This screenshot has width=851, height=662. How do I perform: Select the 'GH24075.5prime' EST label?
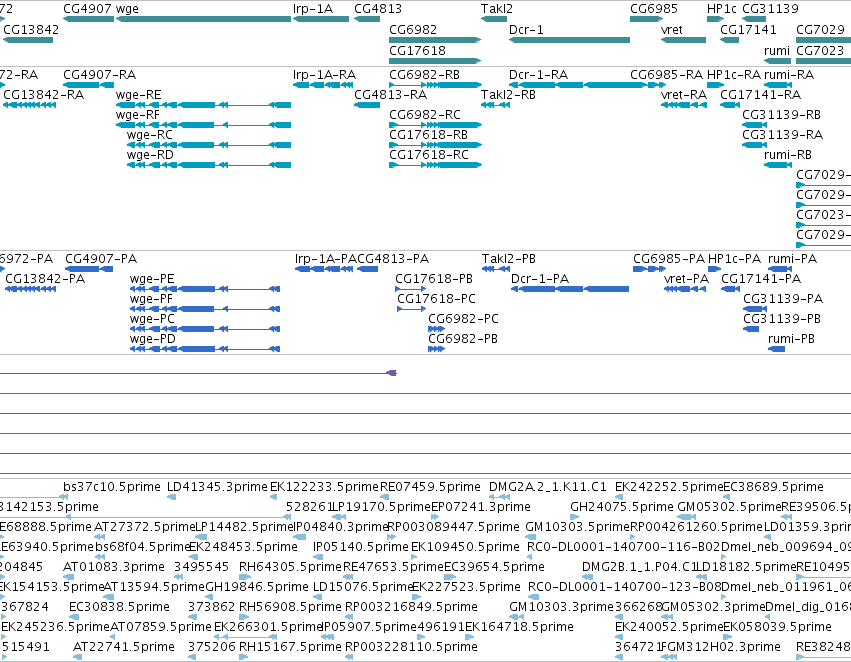coord(621,507)
